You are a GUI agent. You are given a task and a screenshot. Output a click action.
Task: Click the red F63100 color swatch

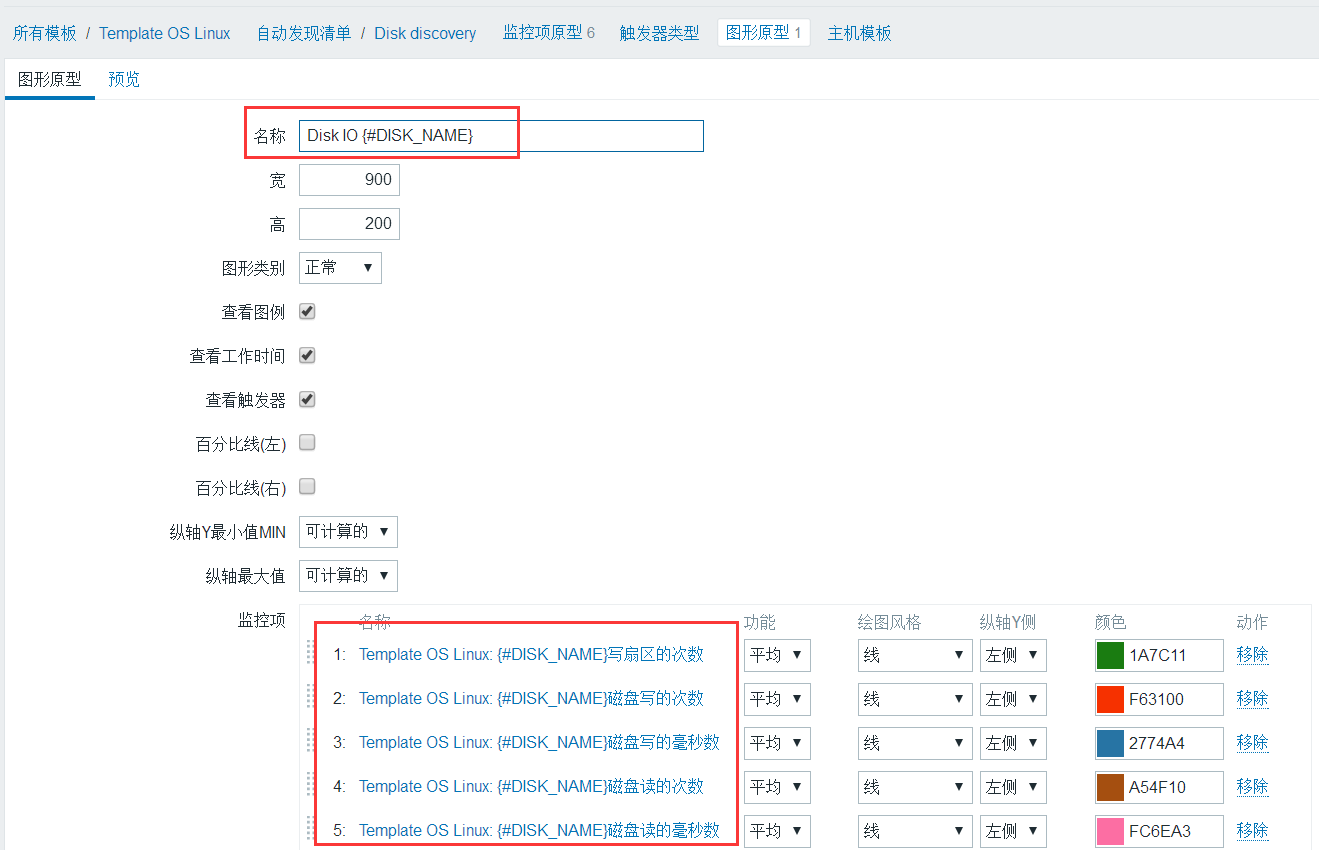tap(1110, 699)
